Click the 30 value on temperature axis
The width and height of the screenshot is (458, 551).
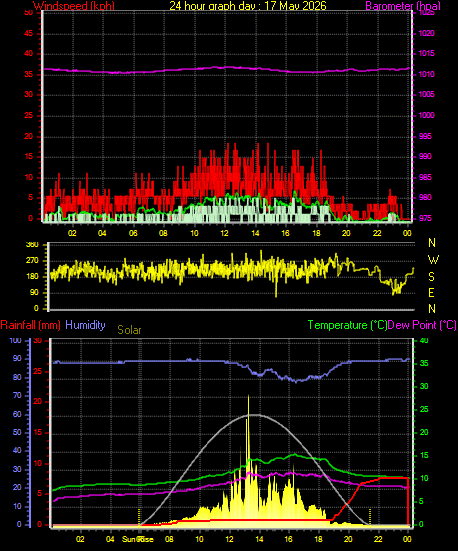point(424,387)
